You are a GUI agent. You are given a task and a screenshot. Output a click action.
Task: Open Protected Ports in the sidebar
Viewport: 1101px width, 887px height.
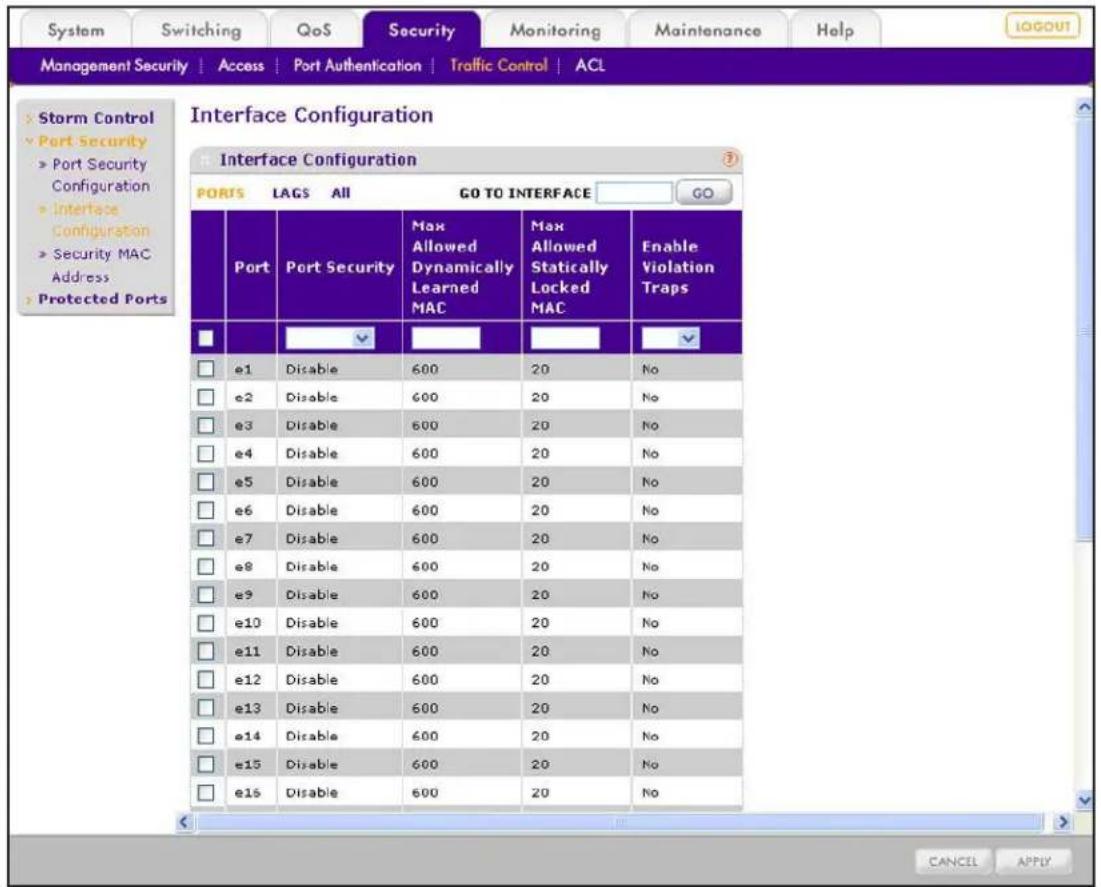pos(103,298)
